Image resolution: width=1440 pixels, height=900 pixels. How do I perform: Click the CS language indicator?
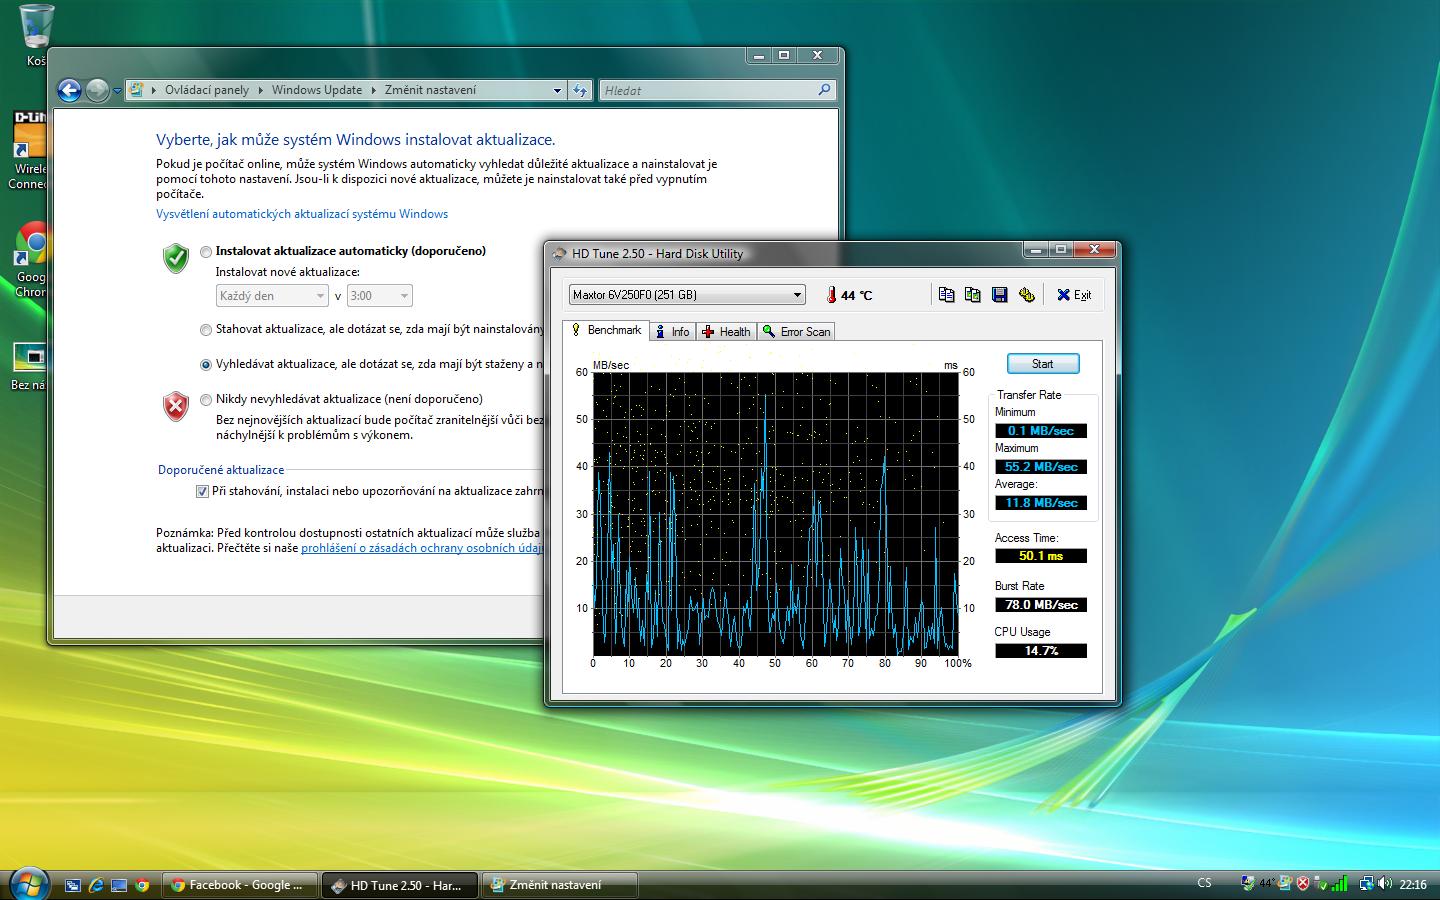click(x=1204, y=883)
